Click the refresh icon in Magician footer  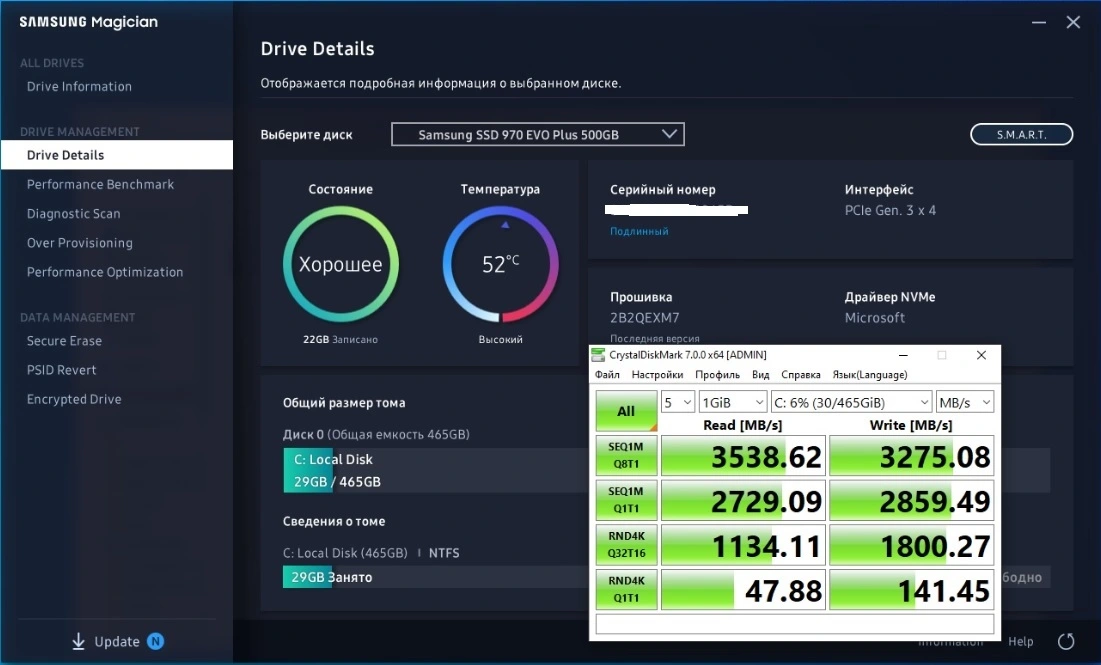click(x=1066, y=641)
